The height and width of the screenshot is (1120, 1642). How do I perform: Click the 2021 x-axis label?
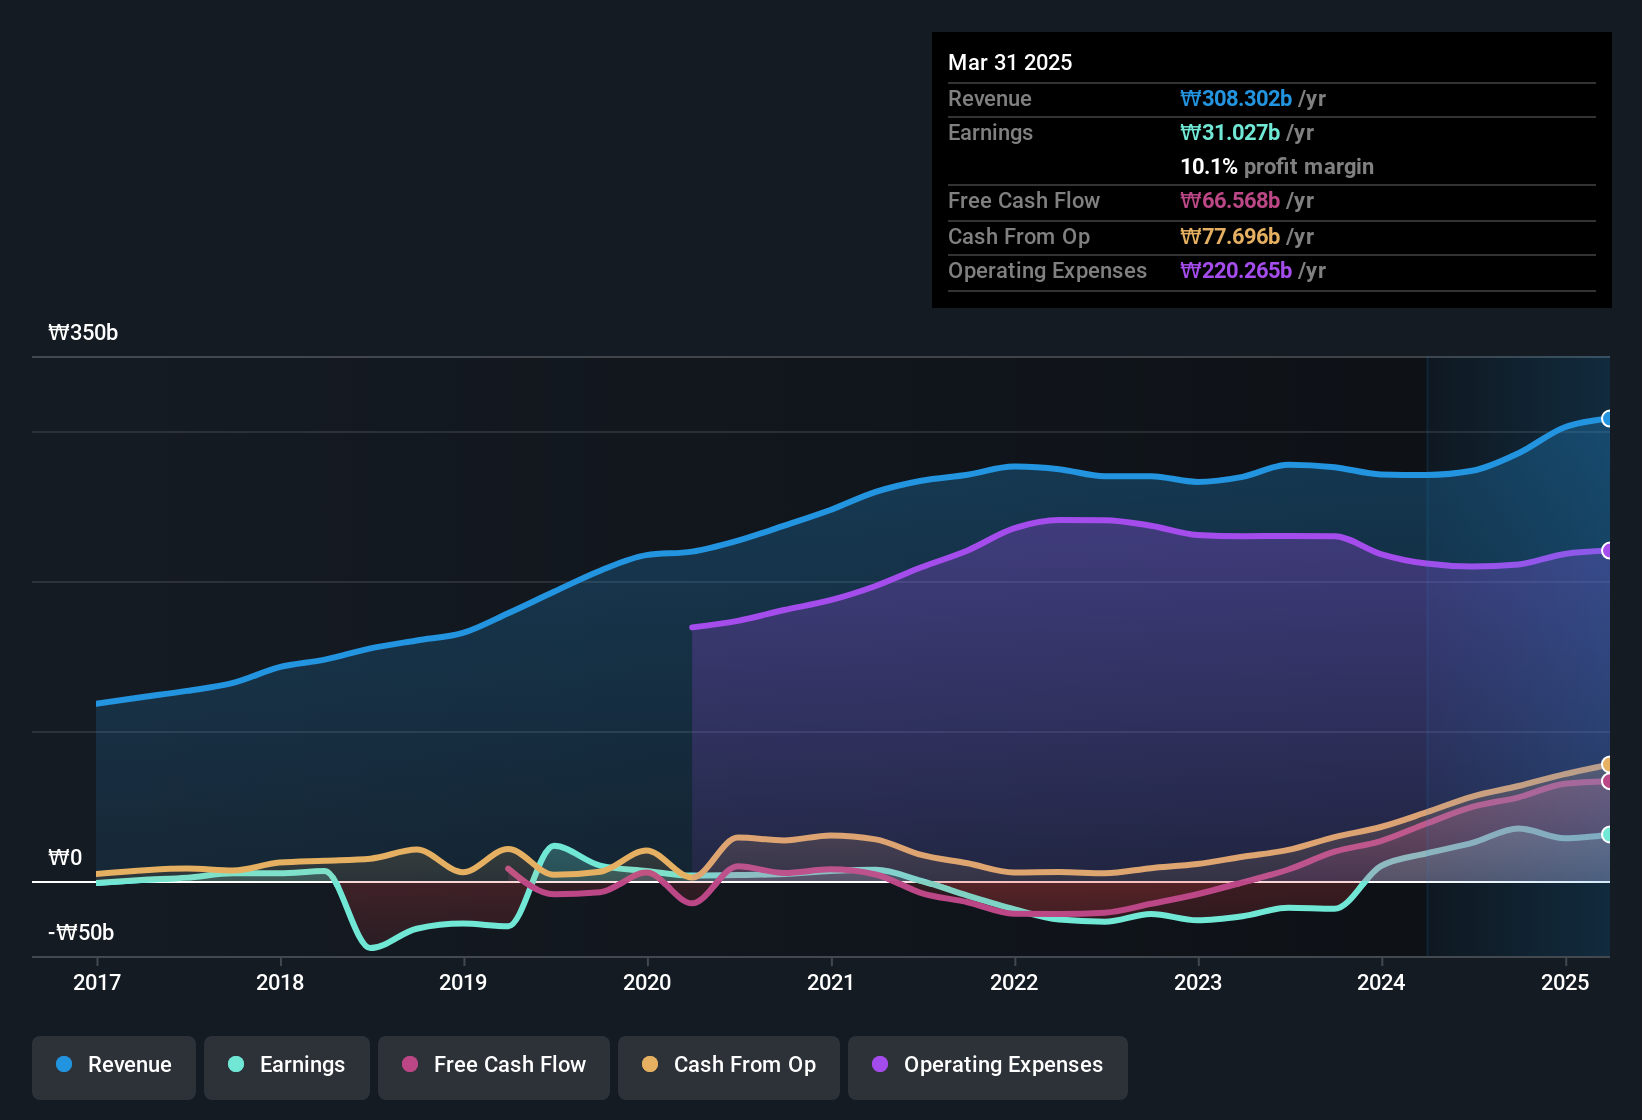point(831,983)
